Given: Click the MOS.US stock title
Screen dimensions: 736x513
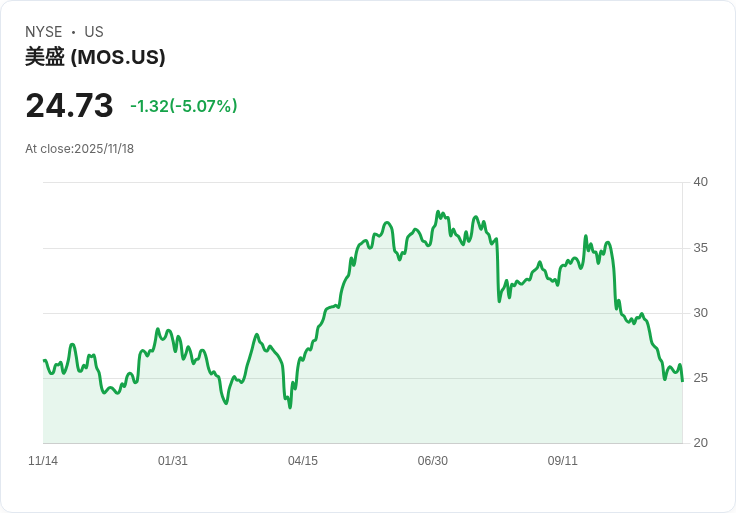Looking at the screenshot, I should tap(95, 57).
